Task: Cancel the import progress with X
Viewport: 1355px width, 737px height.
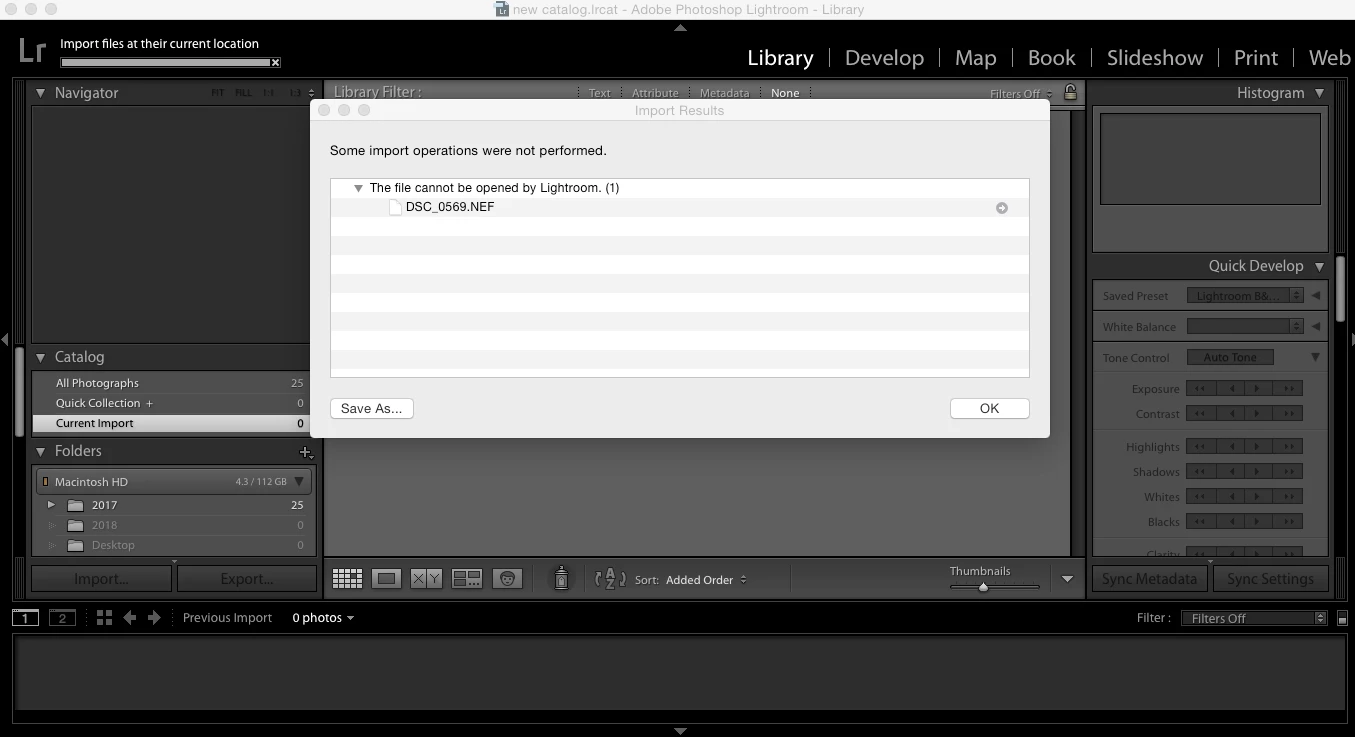Action: coord(276,62)
